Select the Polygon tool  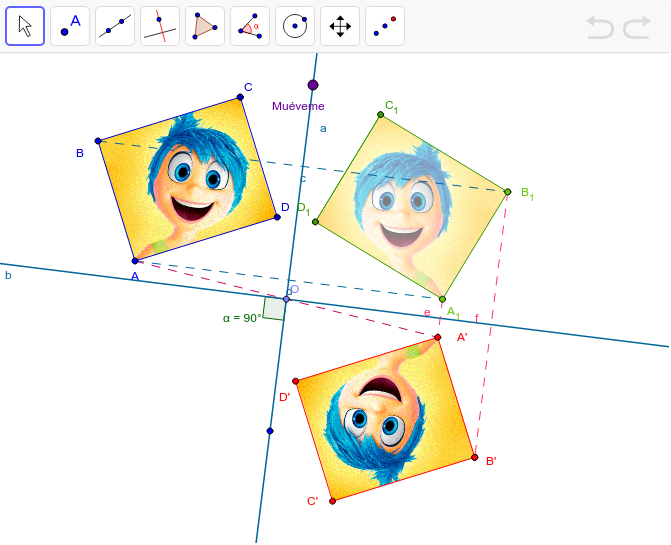[205, 26]
